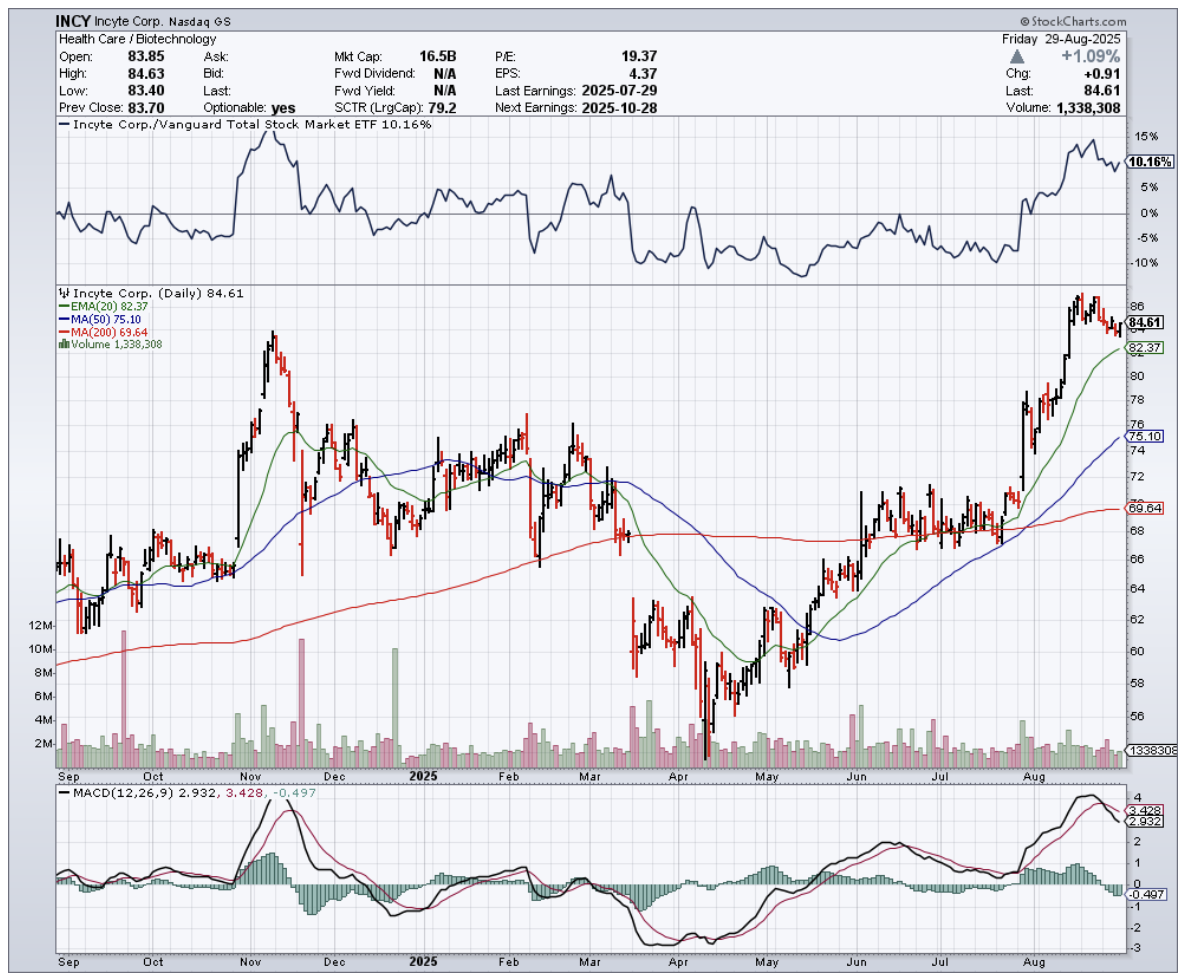Click the 84.61 last price tag on the axis
Screen dimensions: 1184x980
pos(1144,322)
